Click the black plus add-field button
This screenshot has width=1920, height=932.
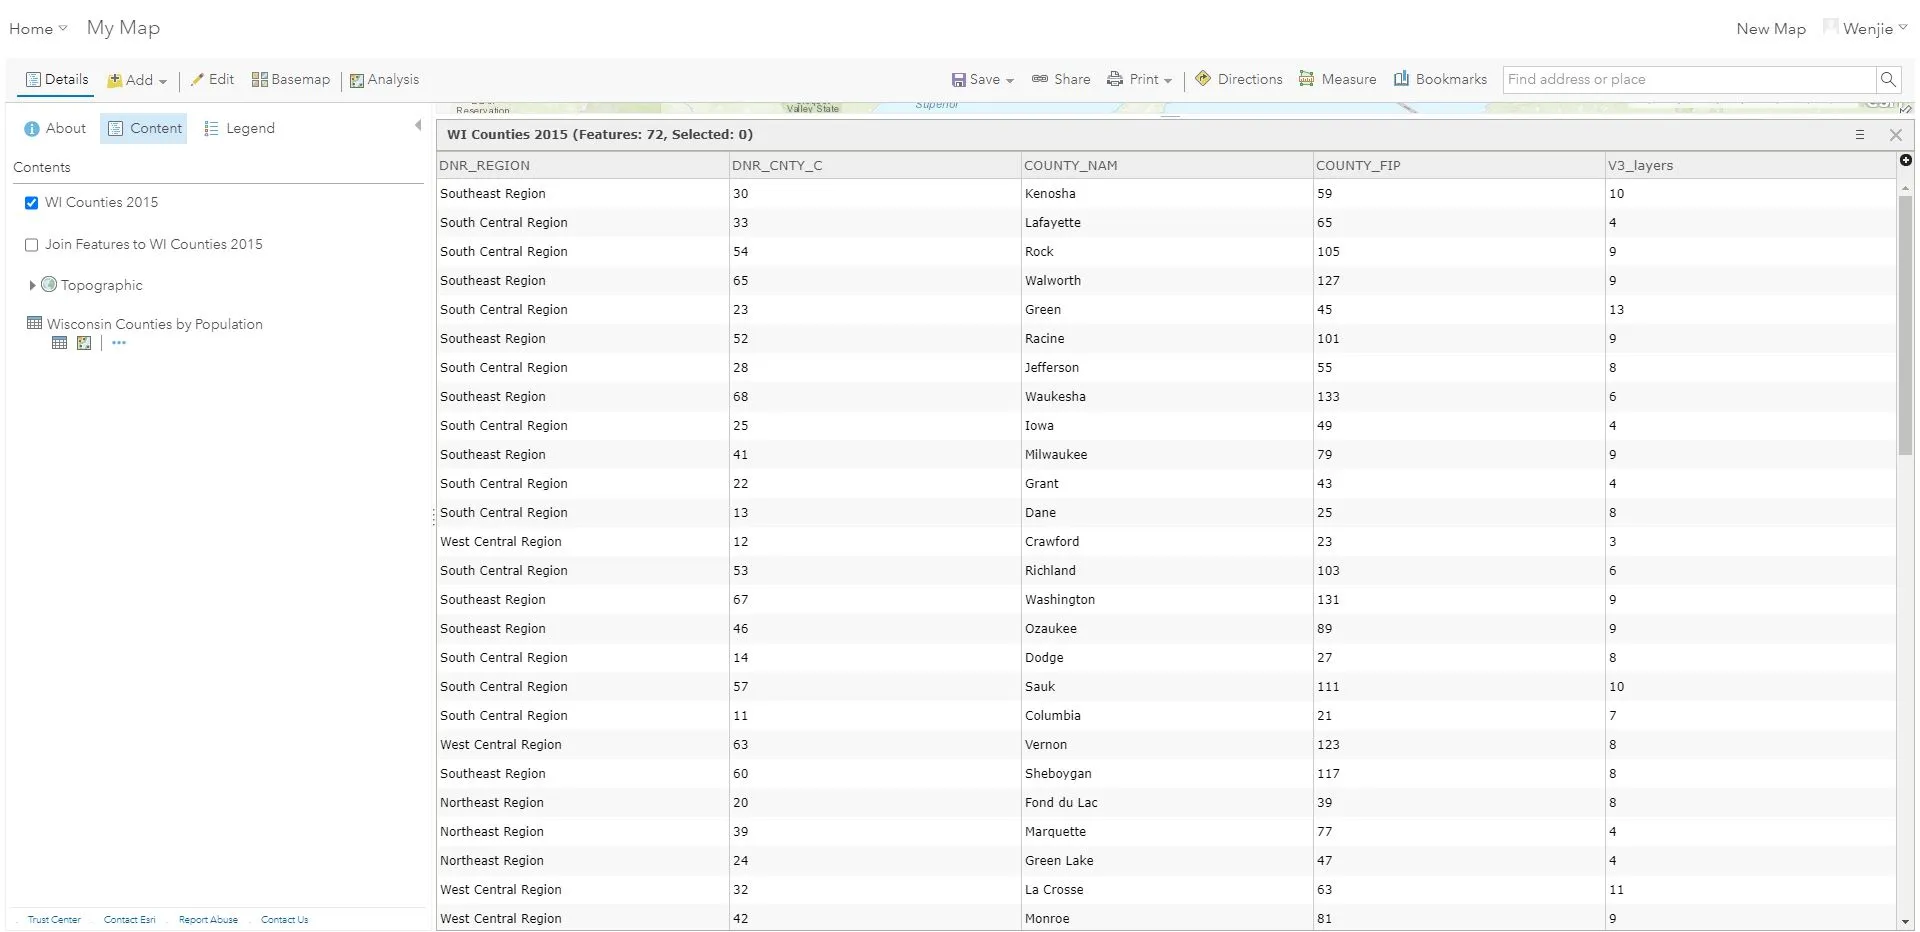pos(1906,160)
